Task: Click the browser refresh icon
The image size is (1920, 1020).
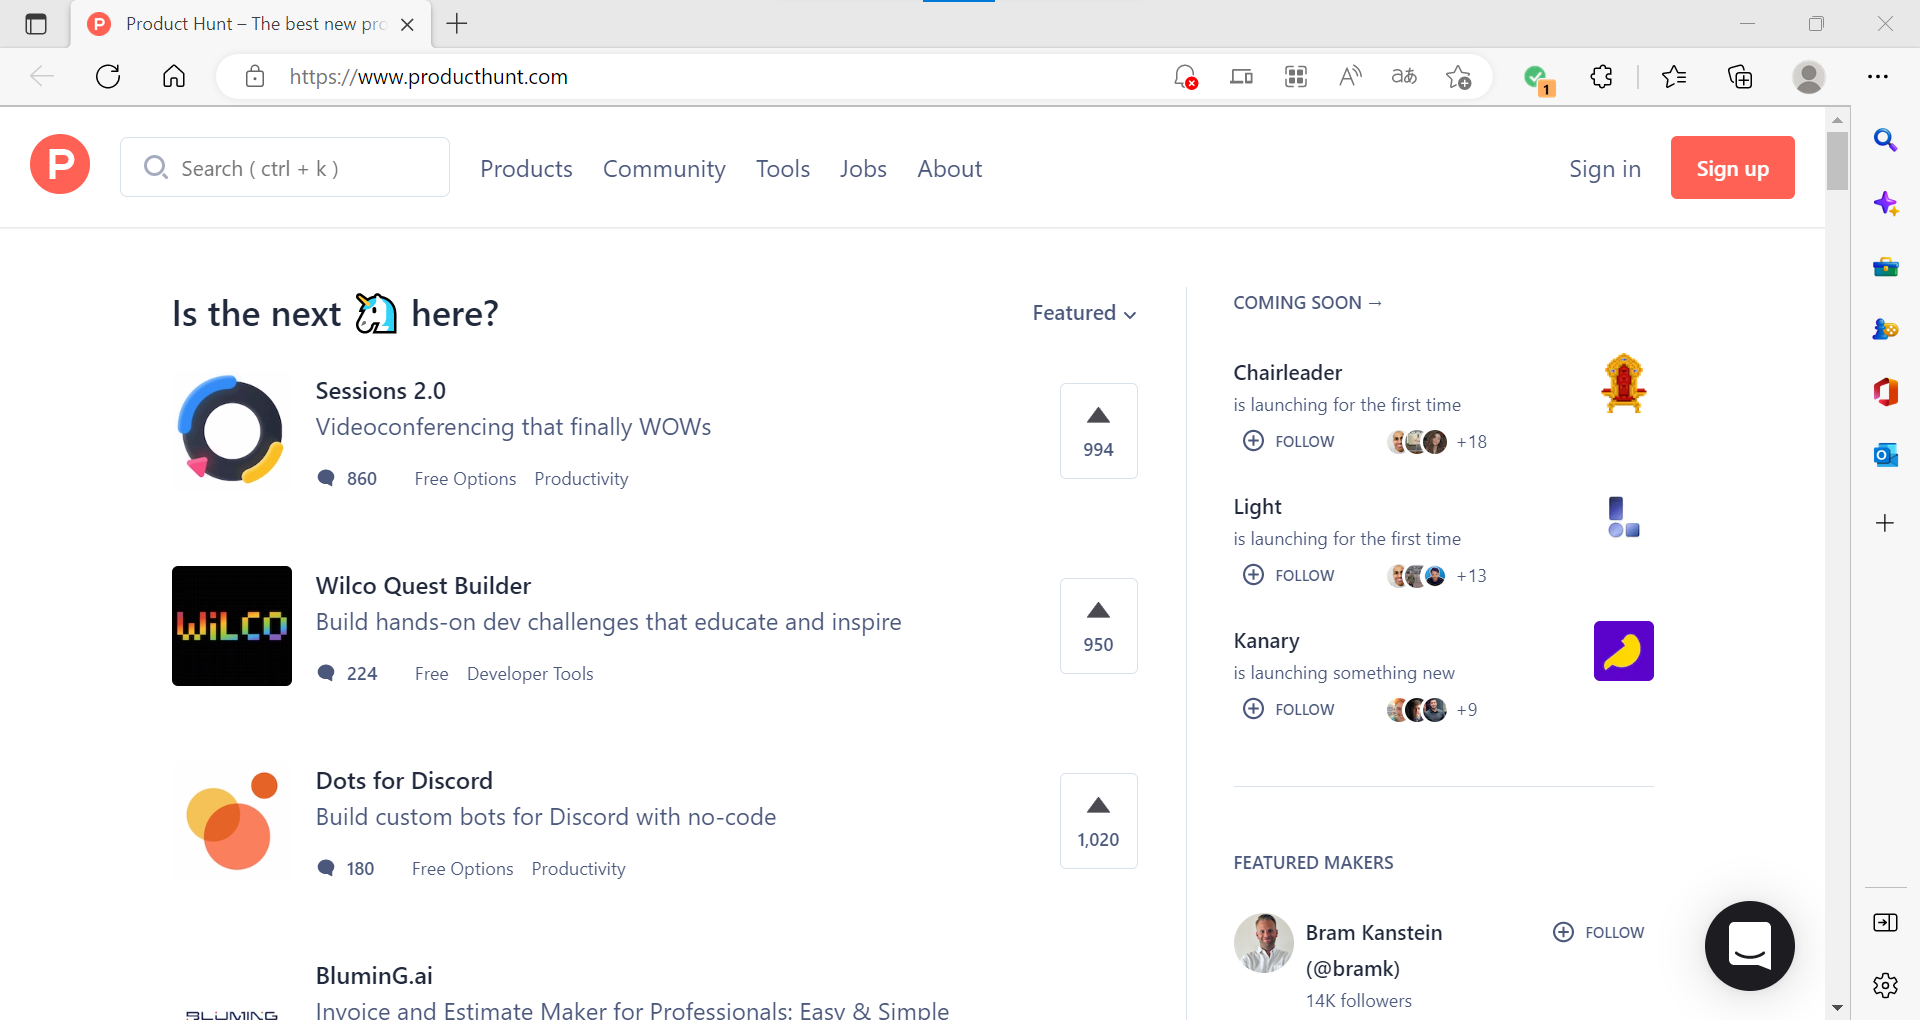Action: pyautogui.click(x=108, y=76)
